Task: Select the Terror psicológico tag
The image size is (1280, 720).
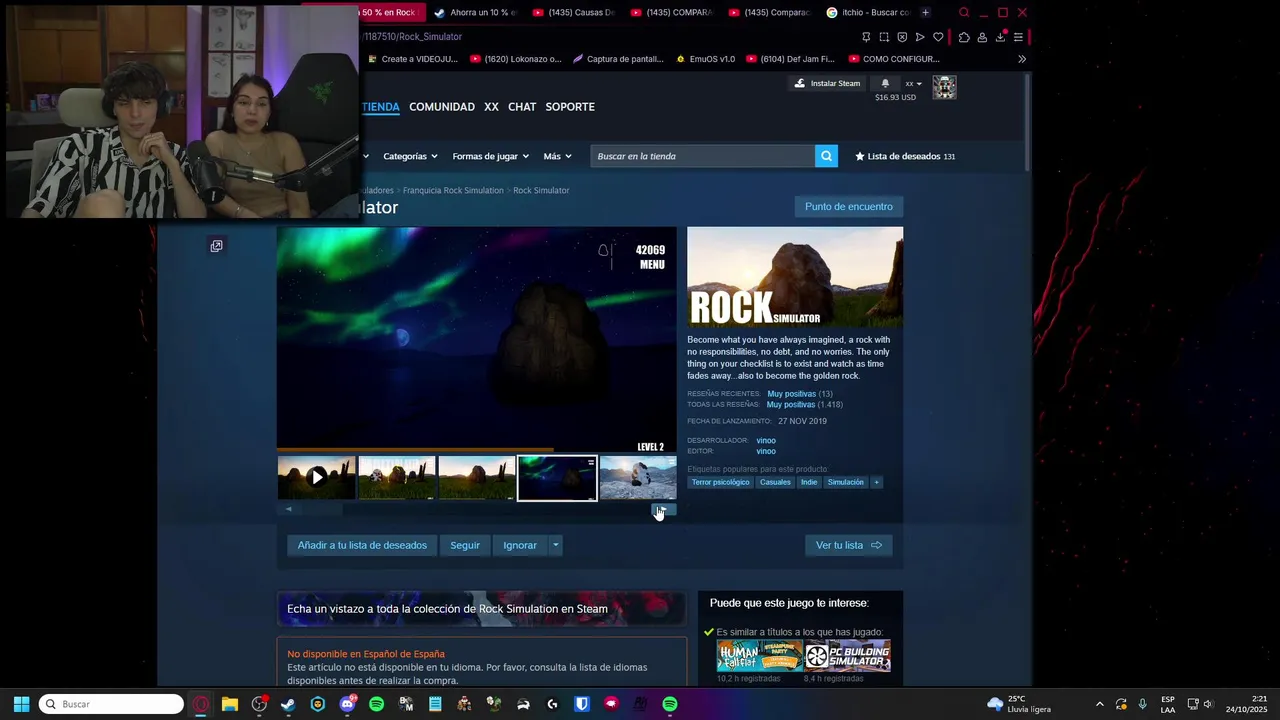Action: point(720,482)
